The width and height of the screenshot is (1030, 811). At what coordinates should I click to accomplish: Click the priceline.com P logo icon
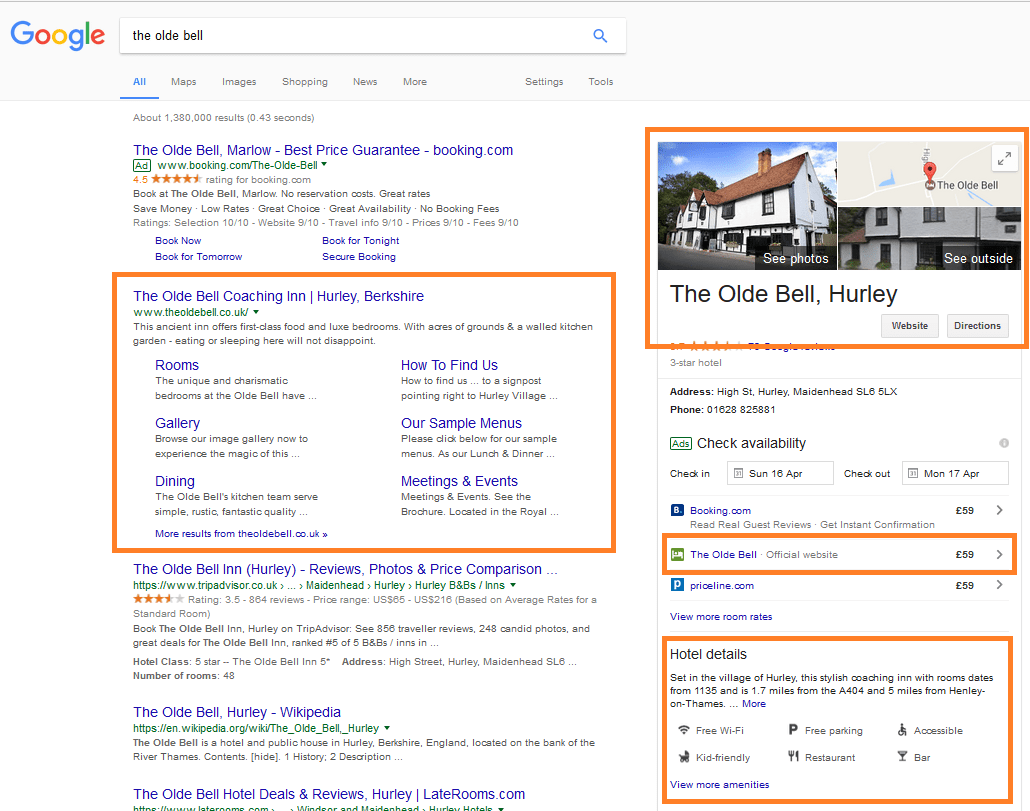click(677, 584)
